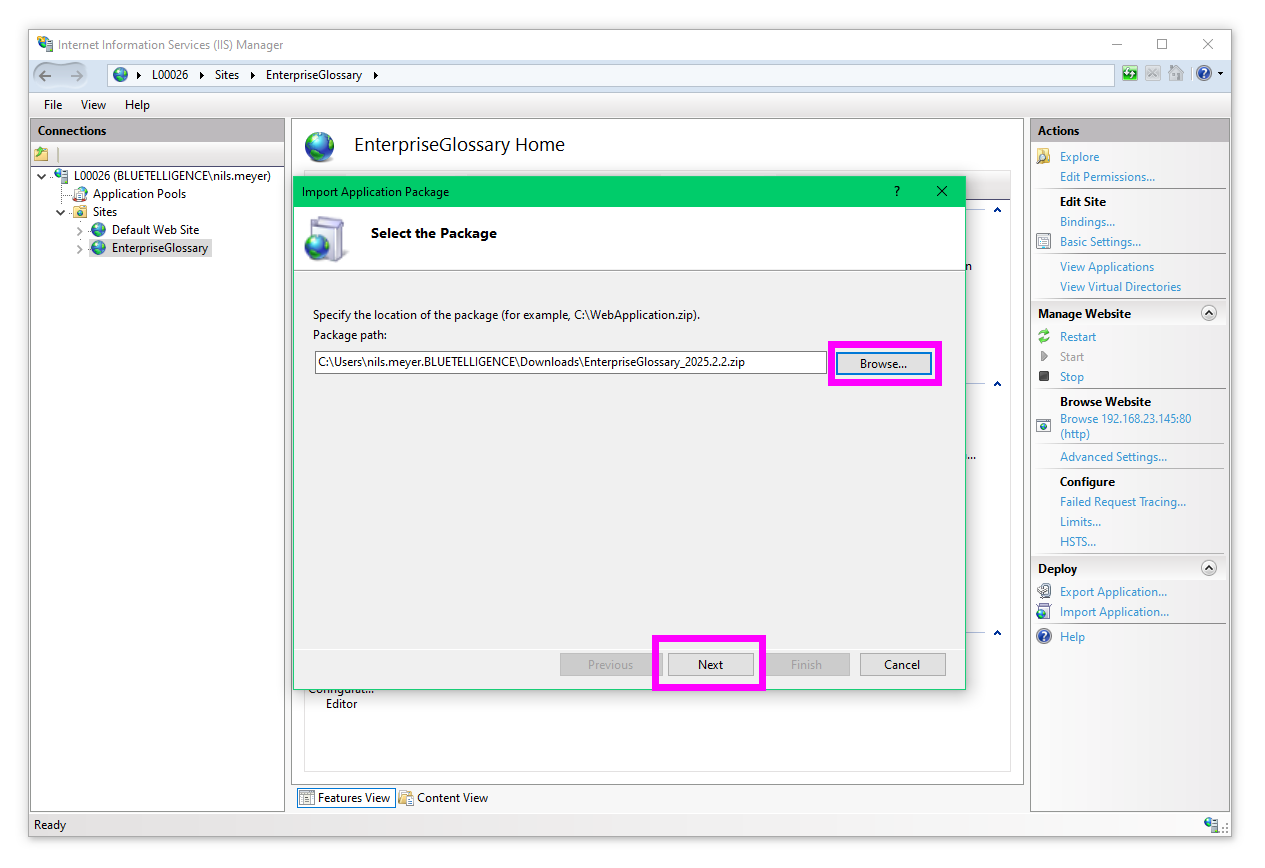
Task: Click the Explore folder icon
Action: coord(1044,157)
